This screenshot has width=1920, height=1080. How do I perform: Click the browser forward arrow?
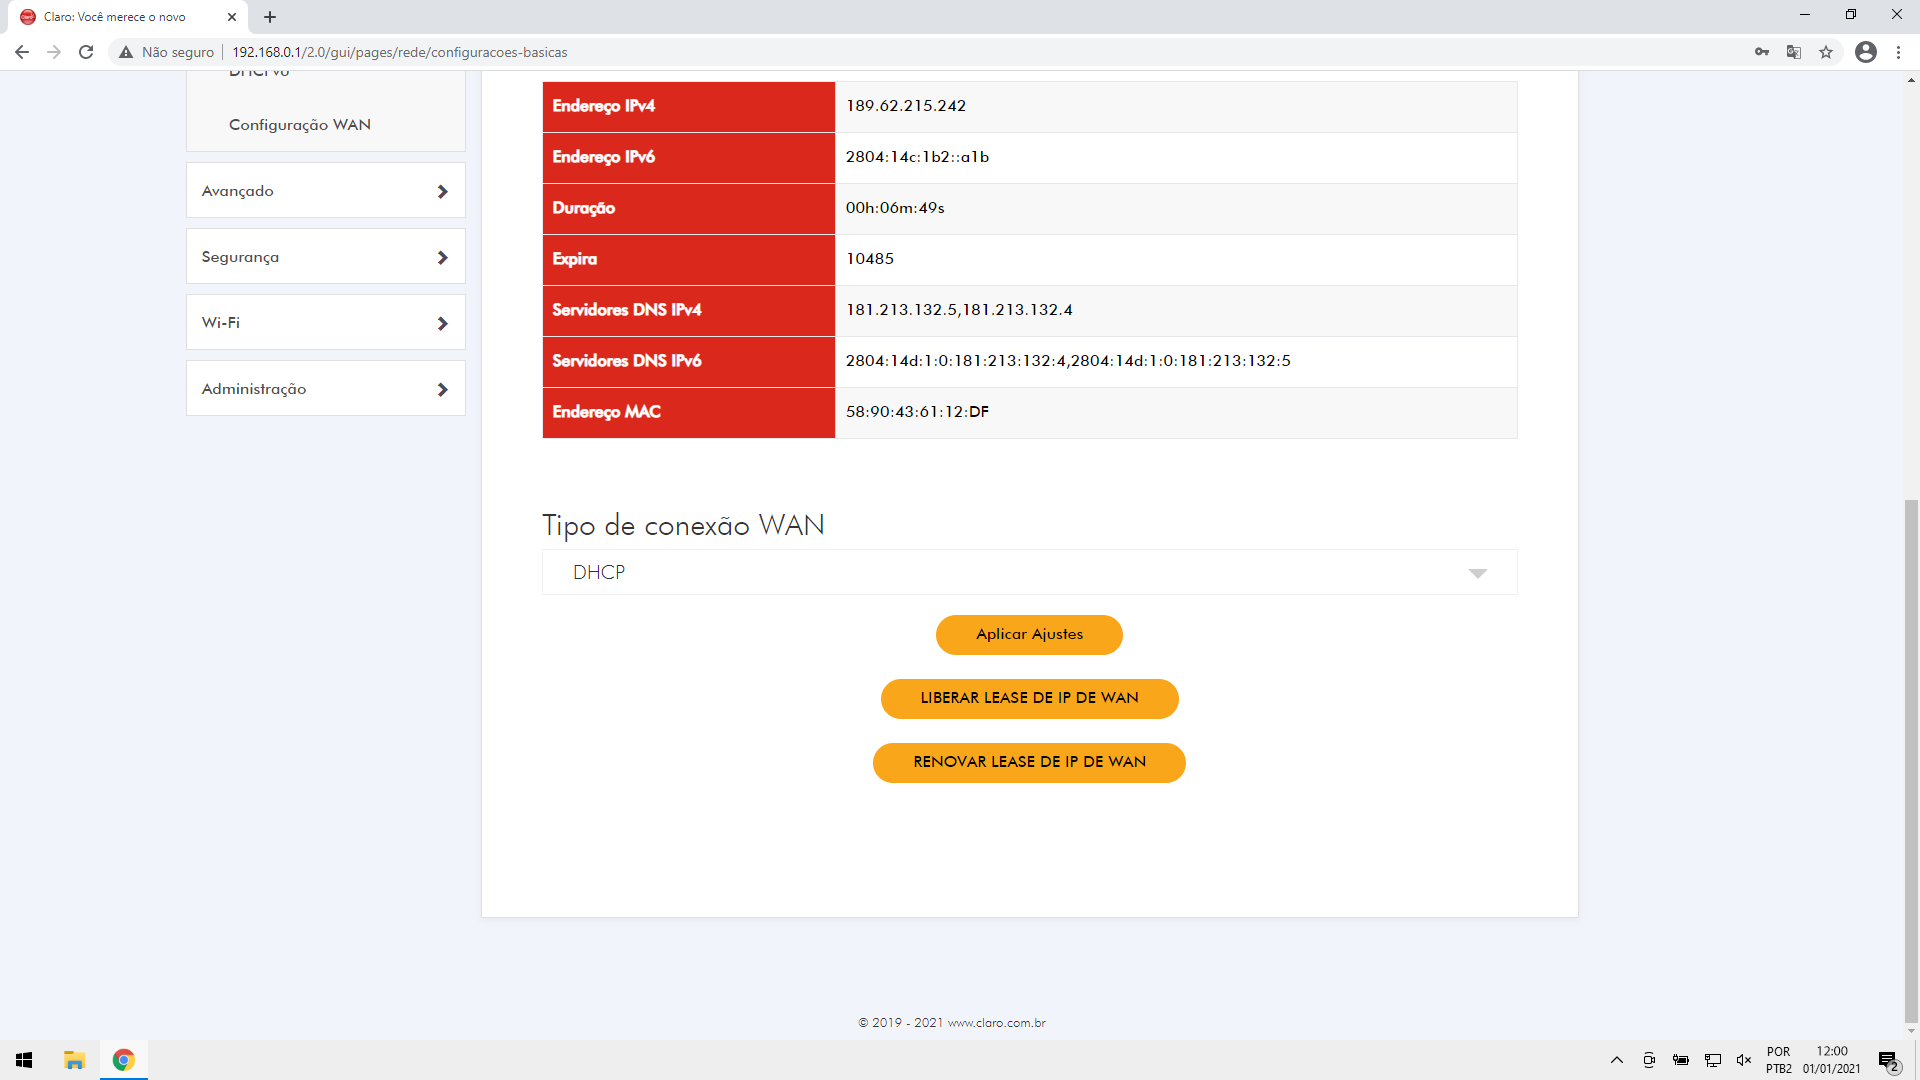[x=54, y=52]
